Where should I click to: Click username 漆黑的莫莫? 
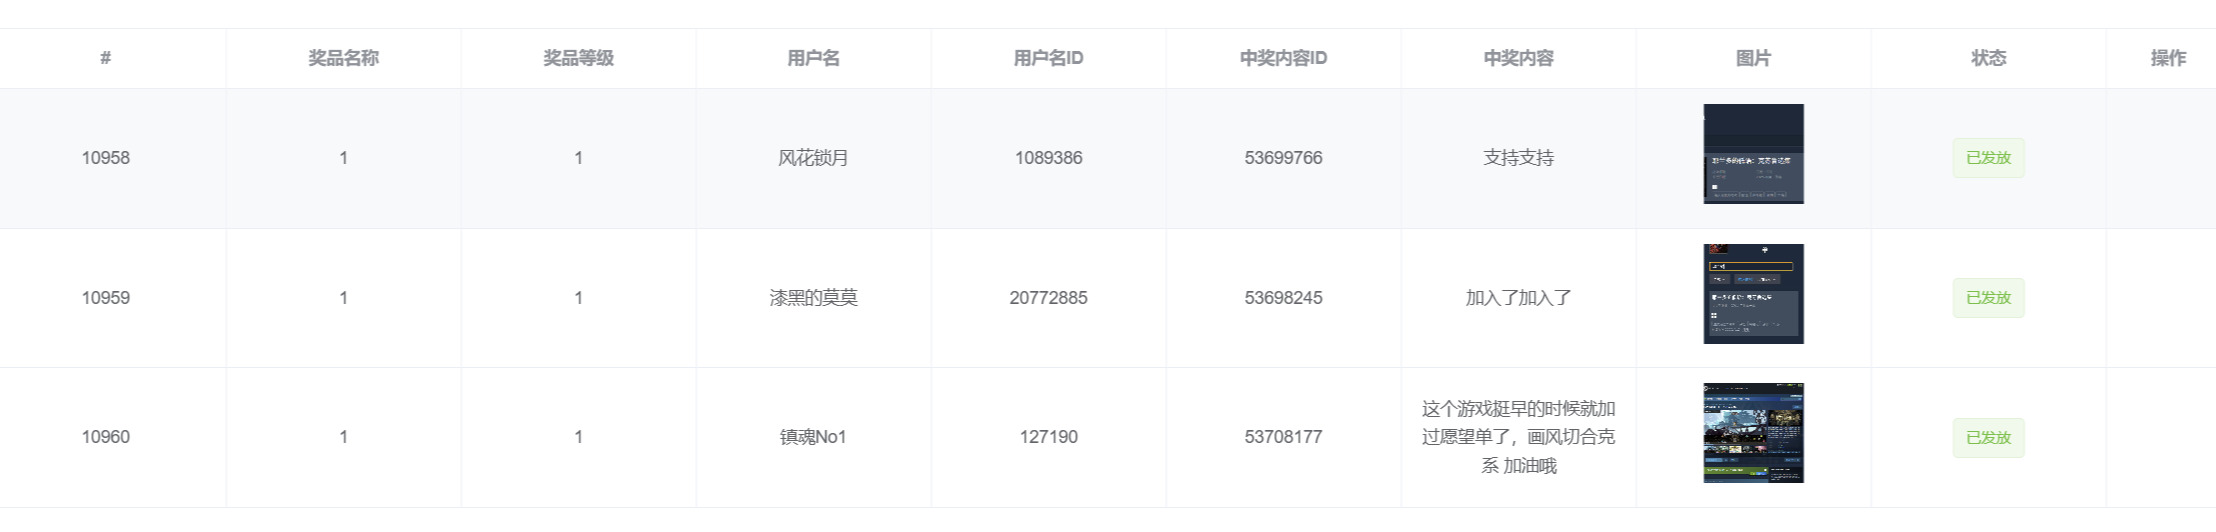(x=813, y=298)
